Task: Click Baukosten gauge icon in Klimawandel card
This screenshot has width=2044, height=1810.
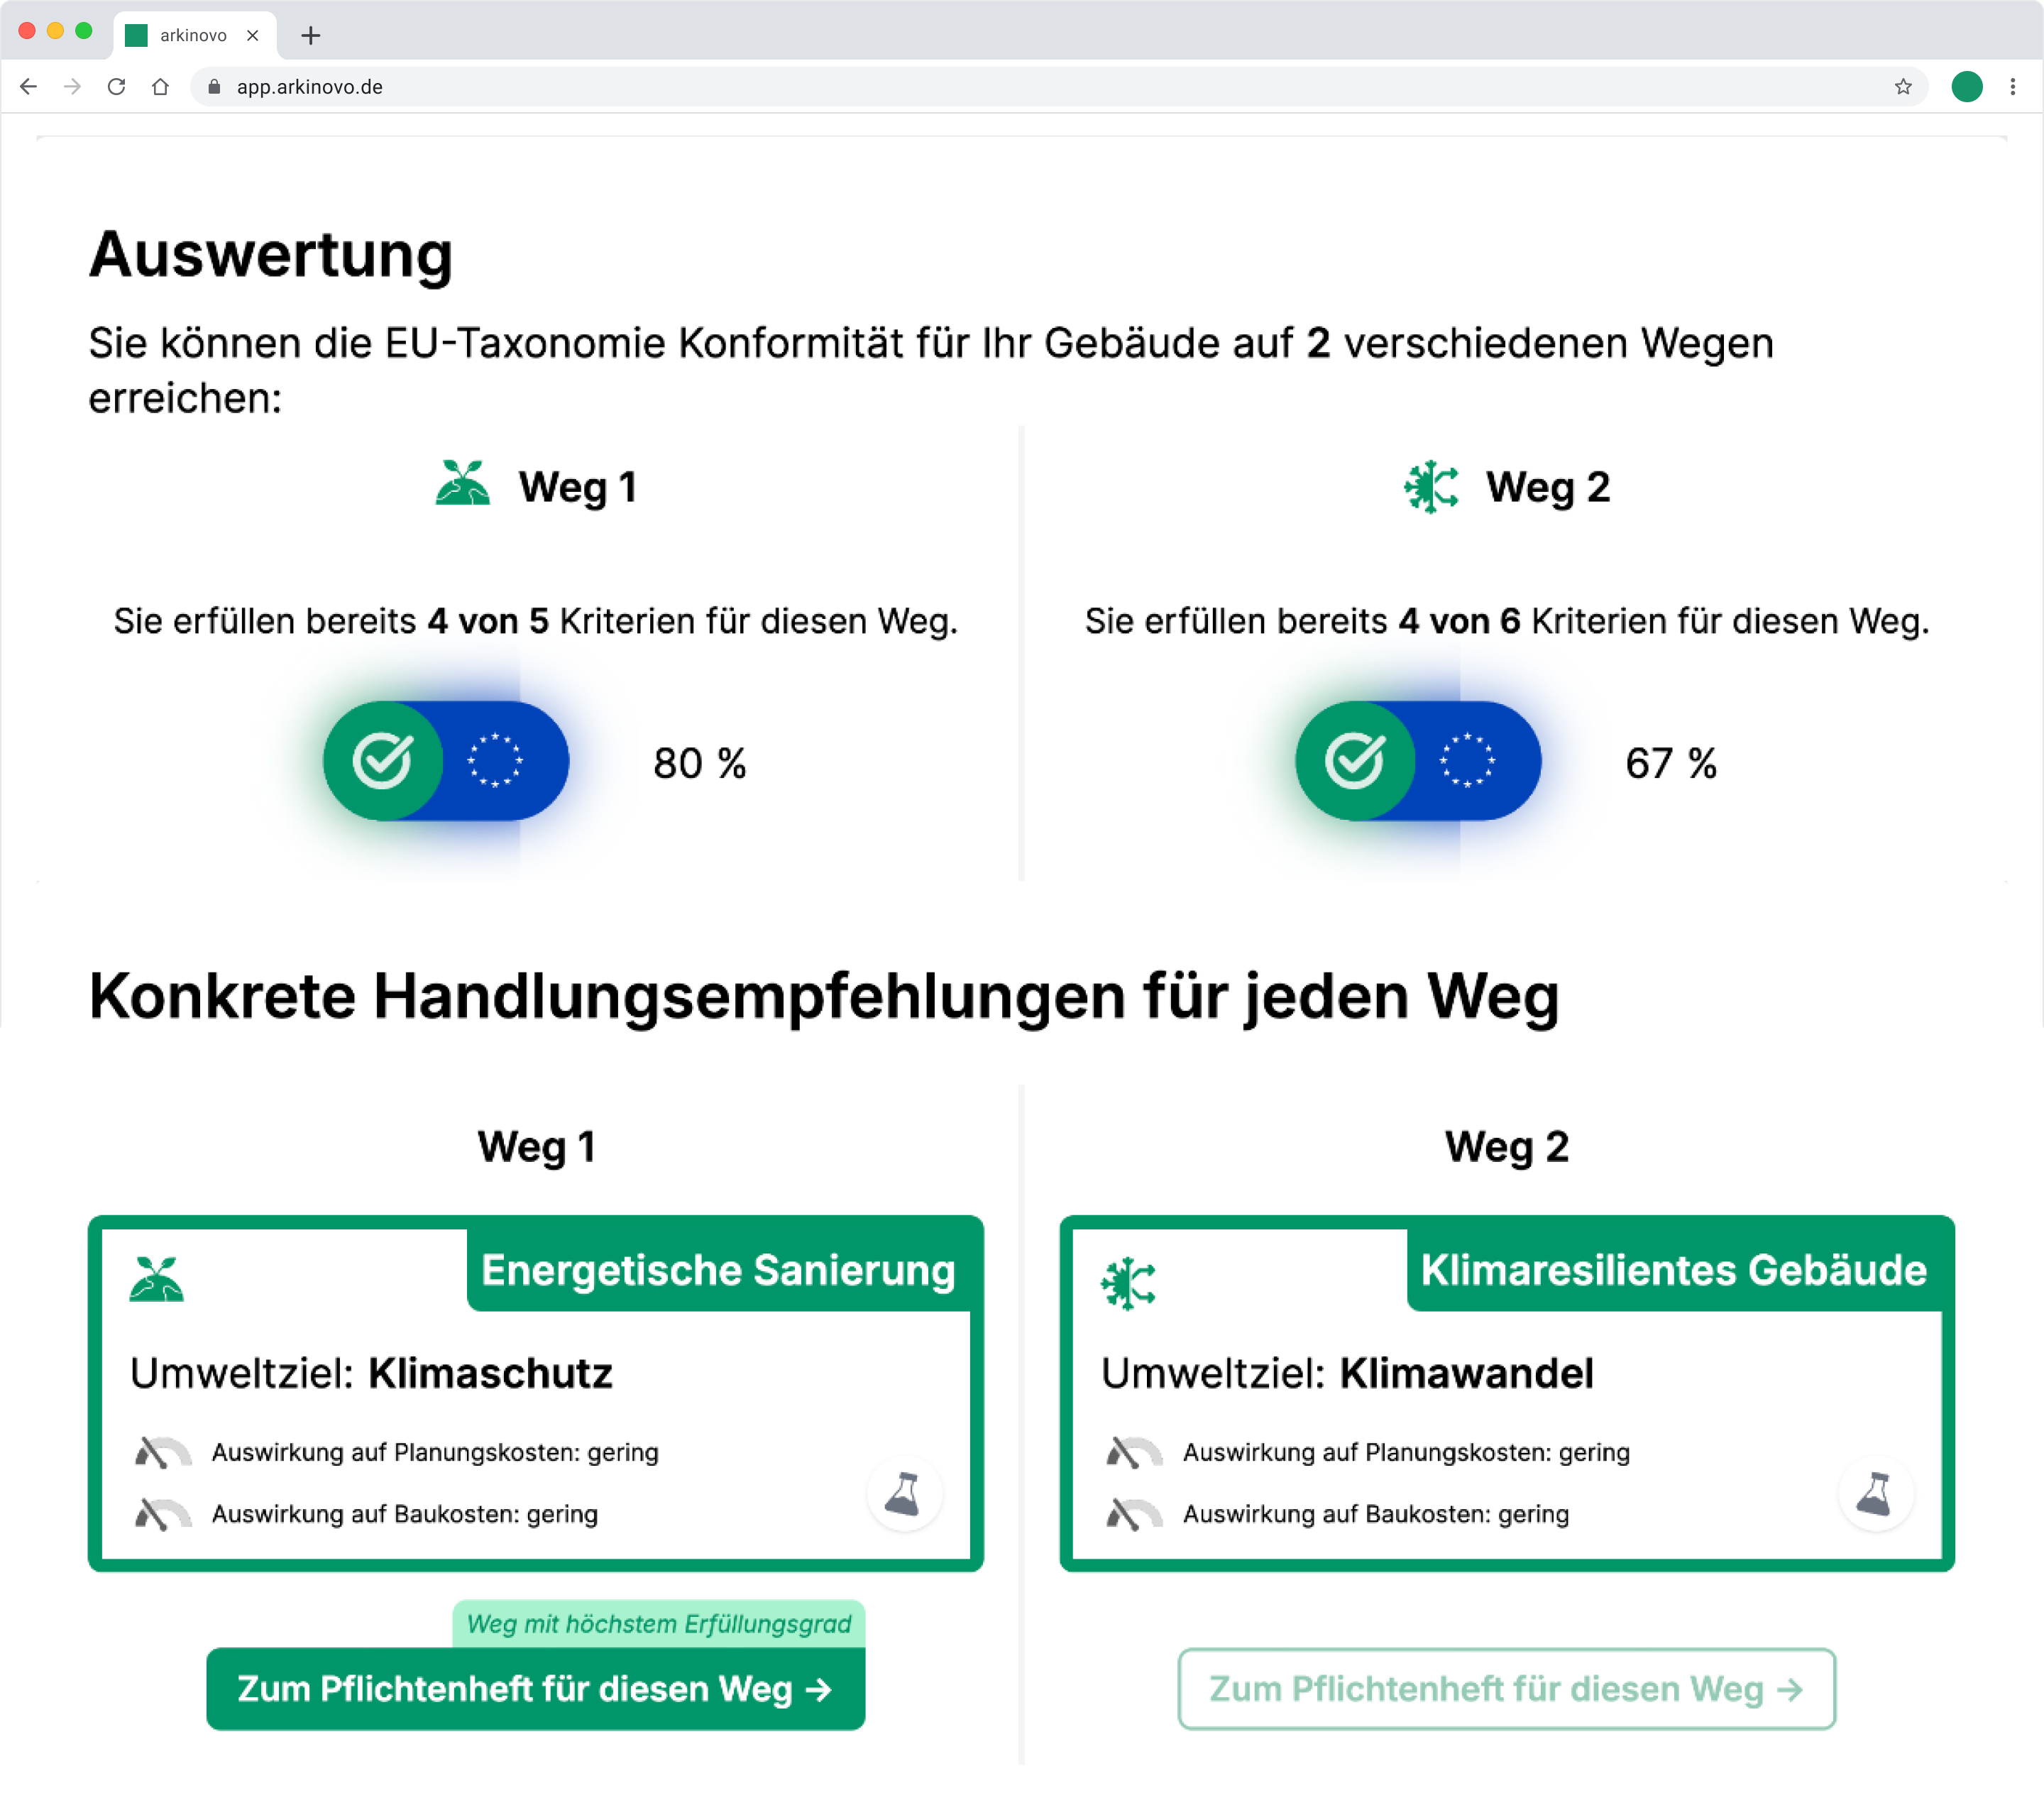Action: pyautogui.click(x=1134, y=1514)
